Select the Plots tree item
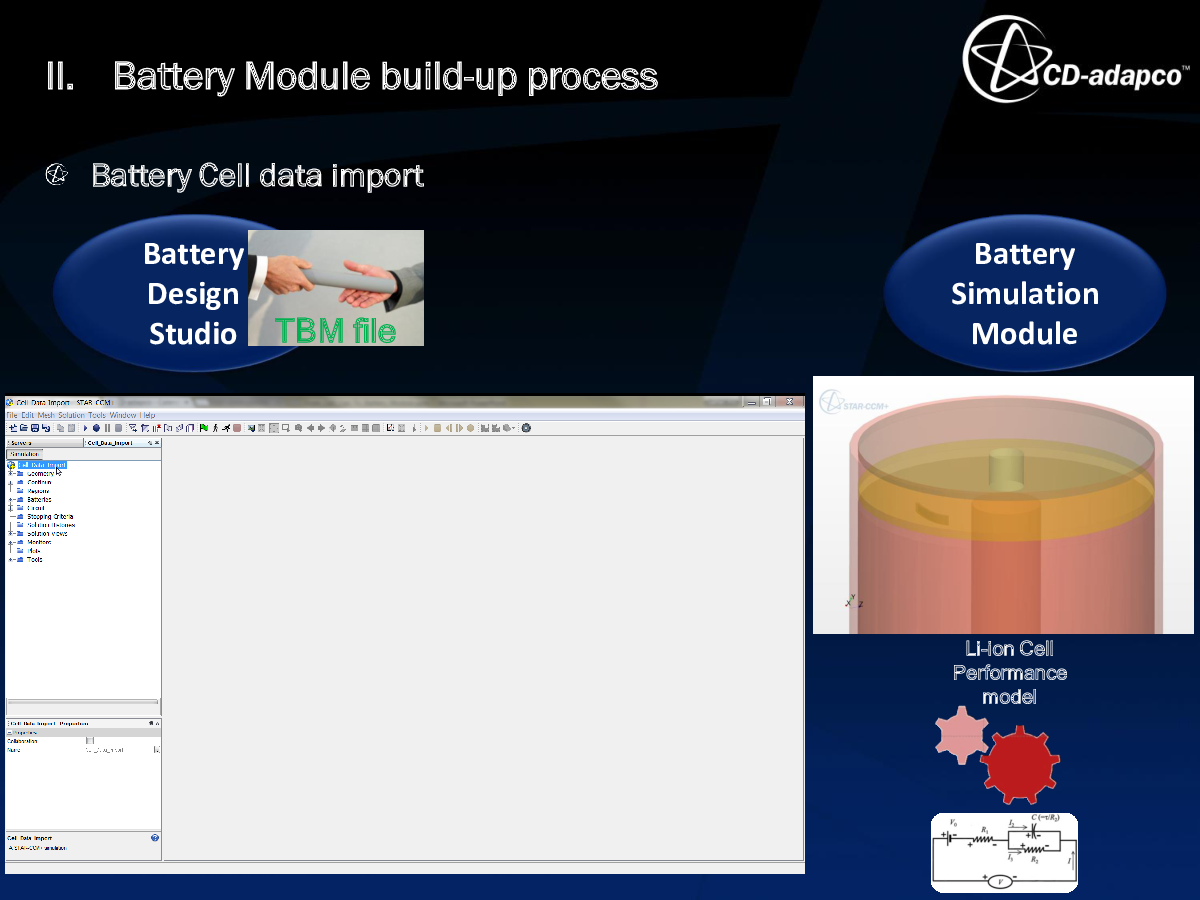1200x900 pixels. (x=33, y=551)
